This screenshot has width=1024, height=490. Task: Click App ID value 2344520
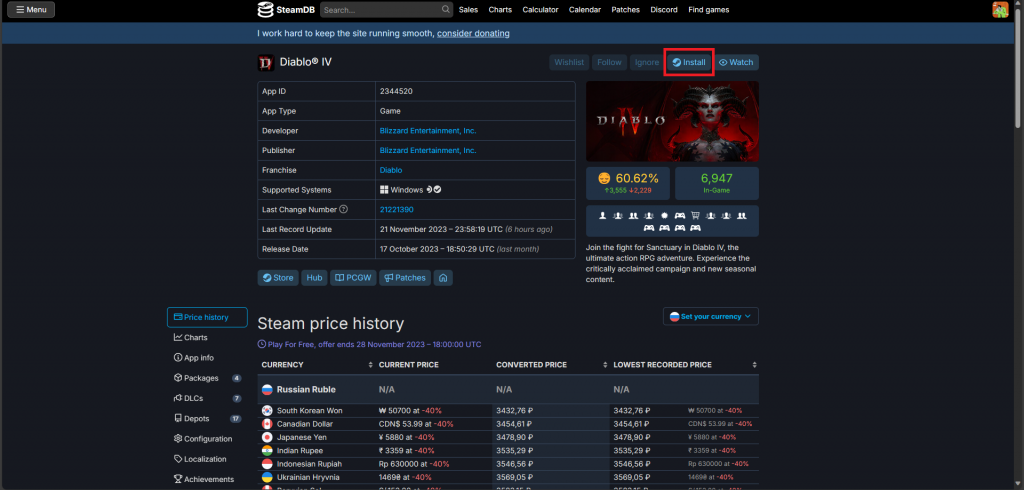[x=396, y=91]
